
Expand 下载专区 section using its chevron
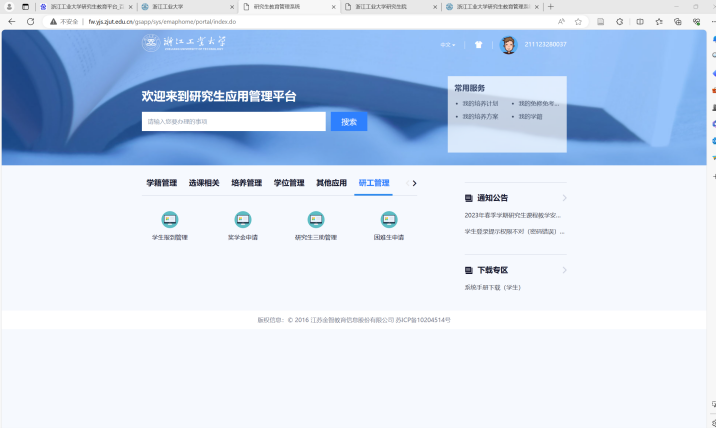[x=564, y=270]
